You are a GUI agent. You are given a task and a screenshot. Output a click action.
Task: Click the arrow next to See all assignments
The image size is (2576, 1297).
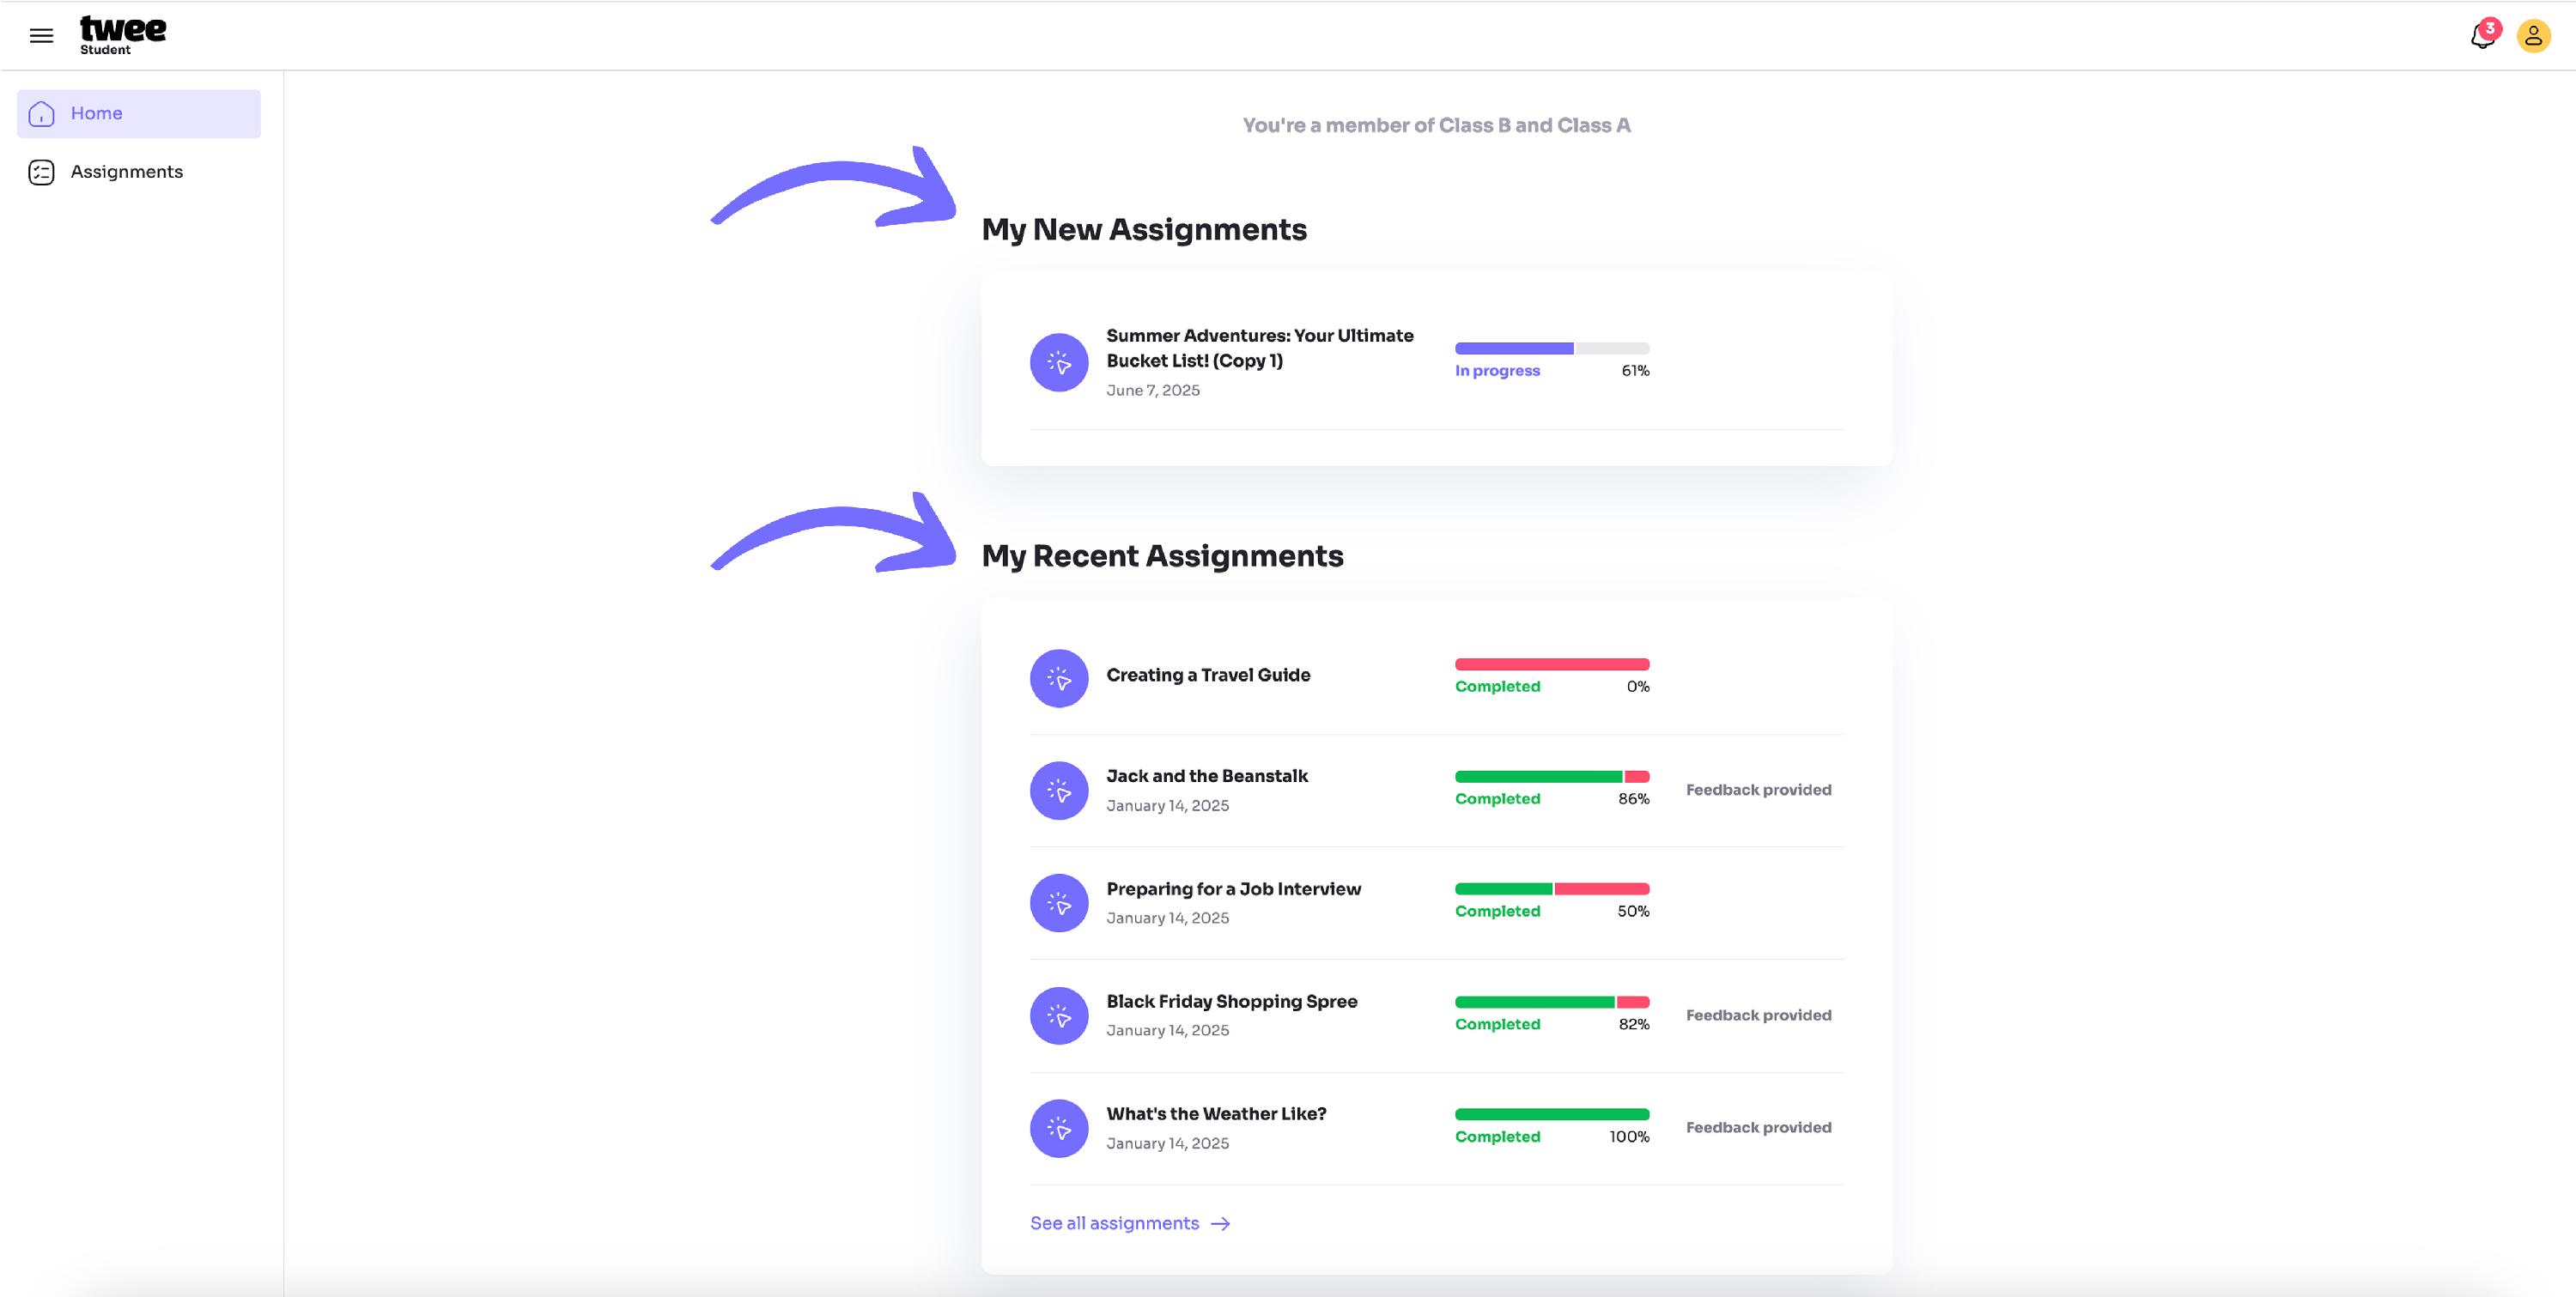(1221, 1224)
